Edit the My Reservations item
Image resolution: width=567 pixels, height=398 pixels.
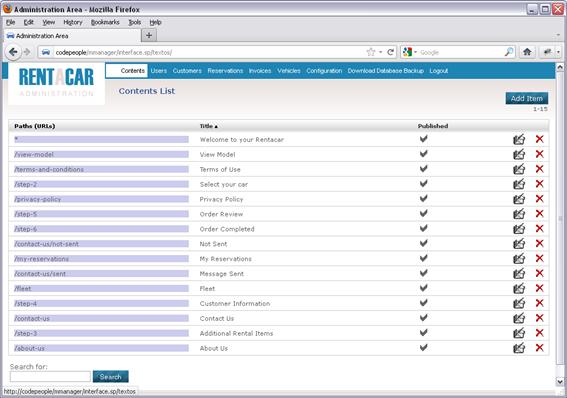pyautogui.click(x=519, y=258)
